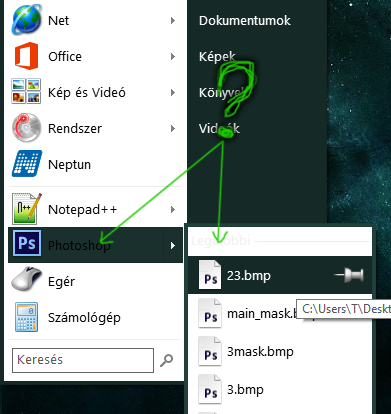Pin 23.bmp using the pushpin icon
This screenshot has height=414, width=391.
point(349,275)
